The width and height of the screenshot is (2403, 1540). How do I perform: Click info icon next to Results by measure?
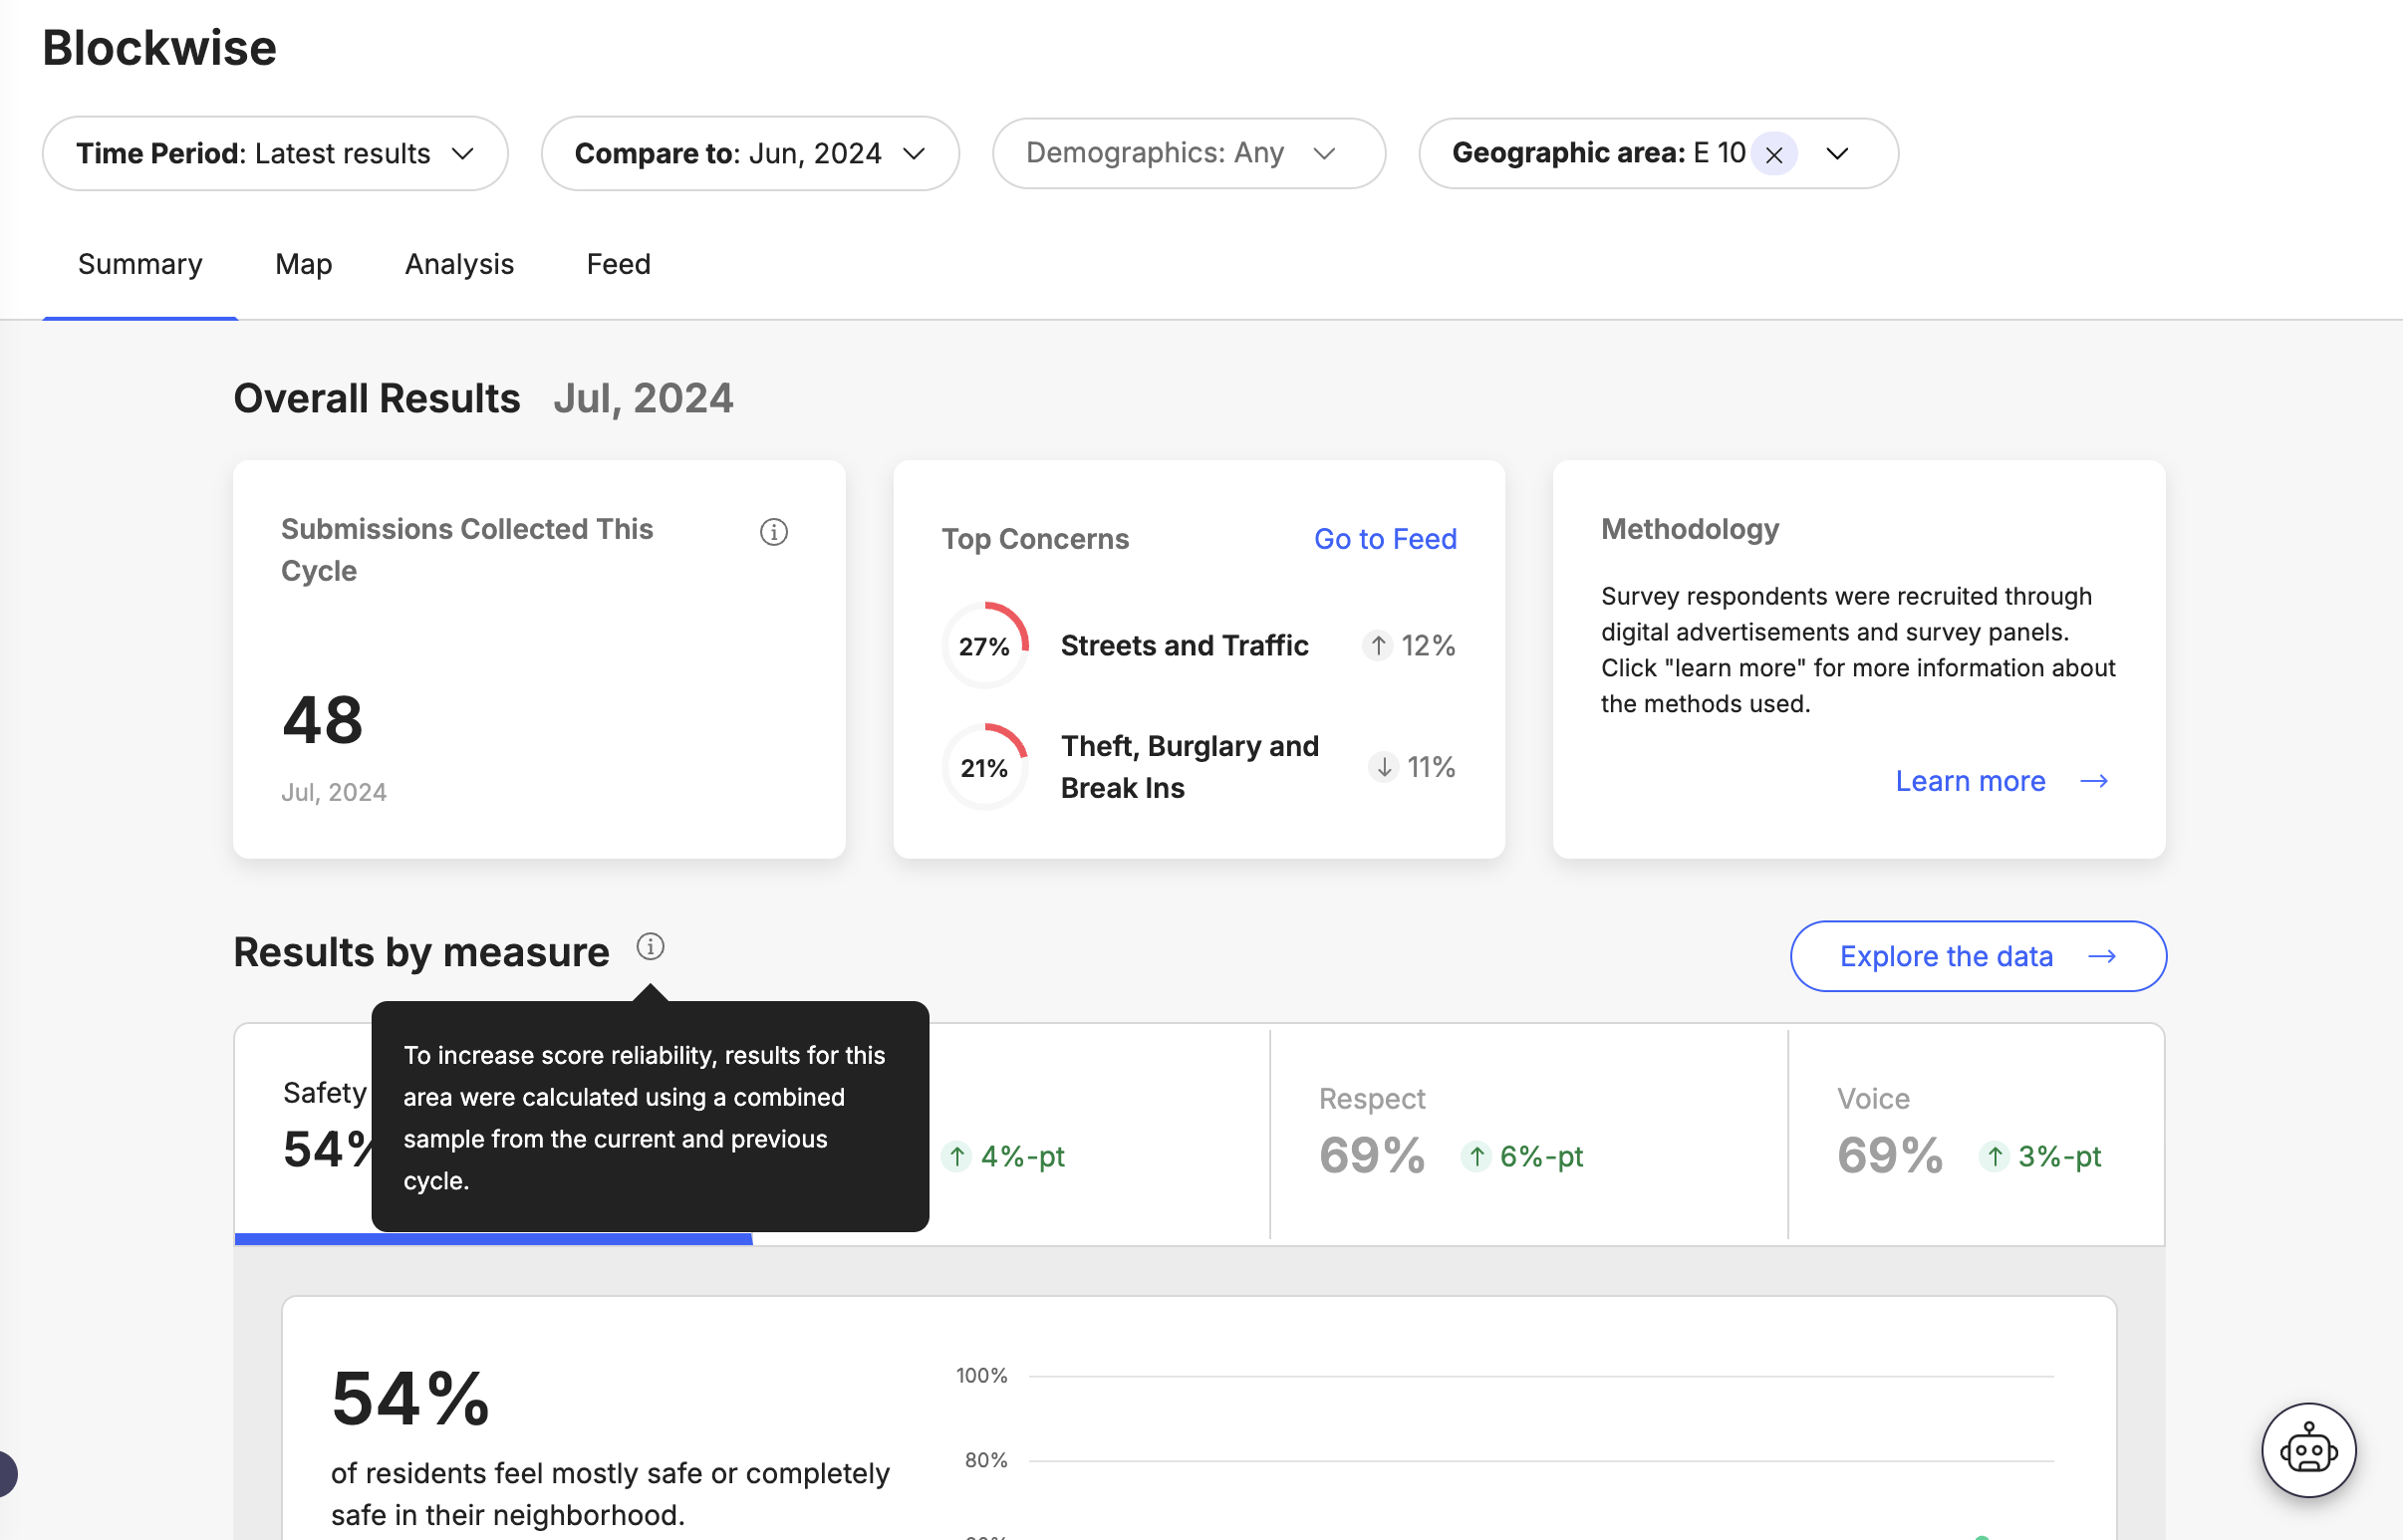pyautogui.click(x=650, y=946)
